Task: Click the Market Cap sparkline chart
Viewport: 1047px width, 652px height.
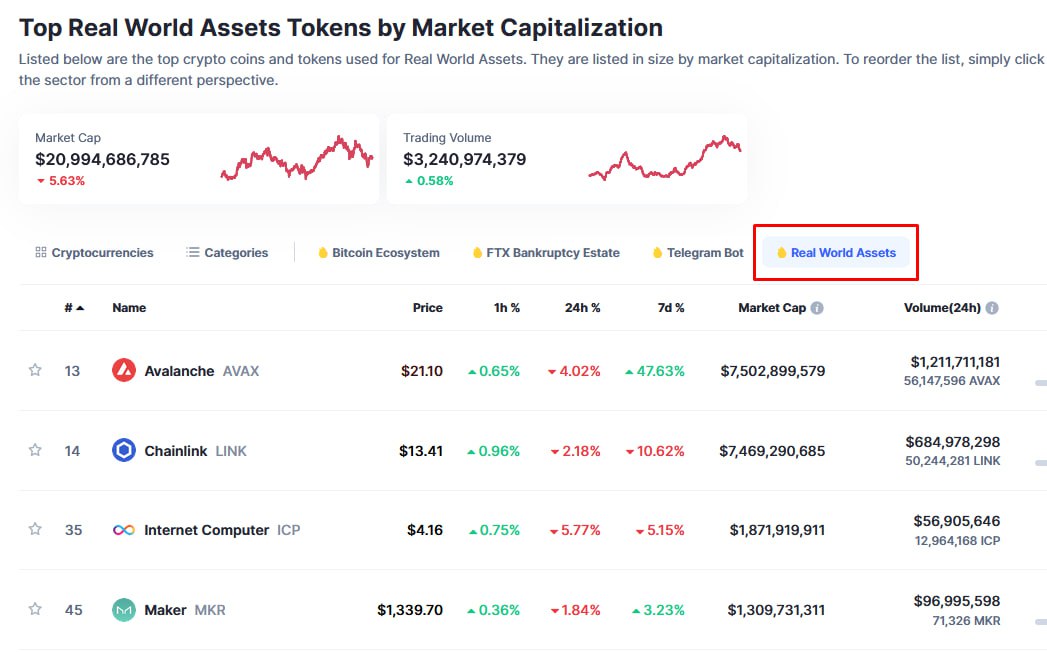Action: [297, 159]
